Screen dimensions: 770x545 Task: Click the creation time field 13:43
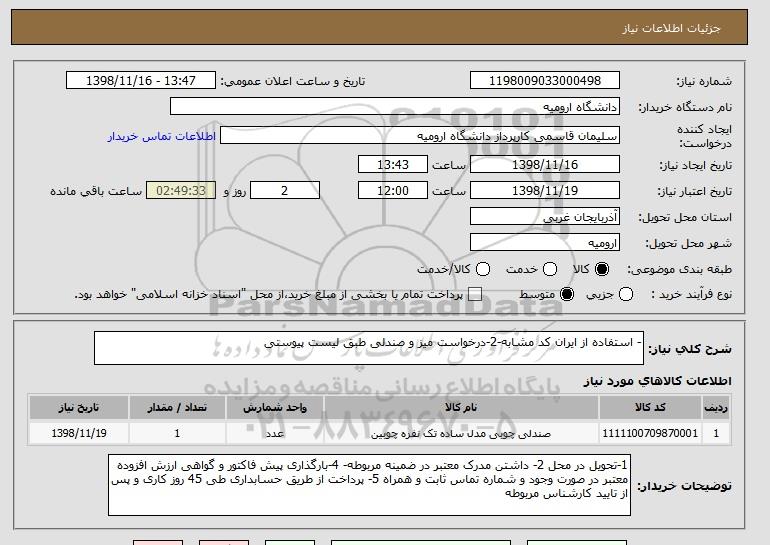pyautogui.click(x=393, y=164)
